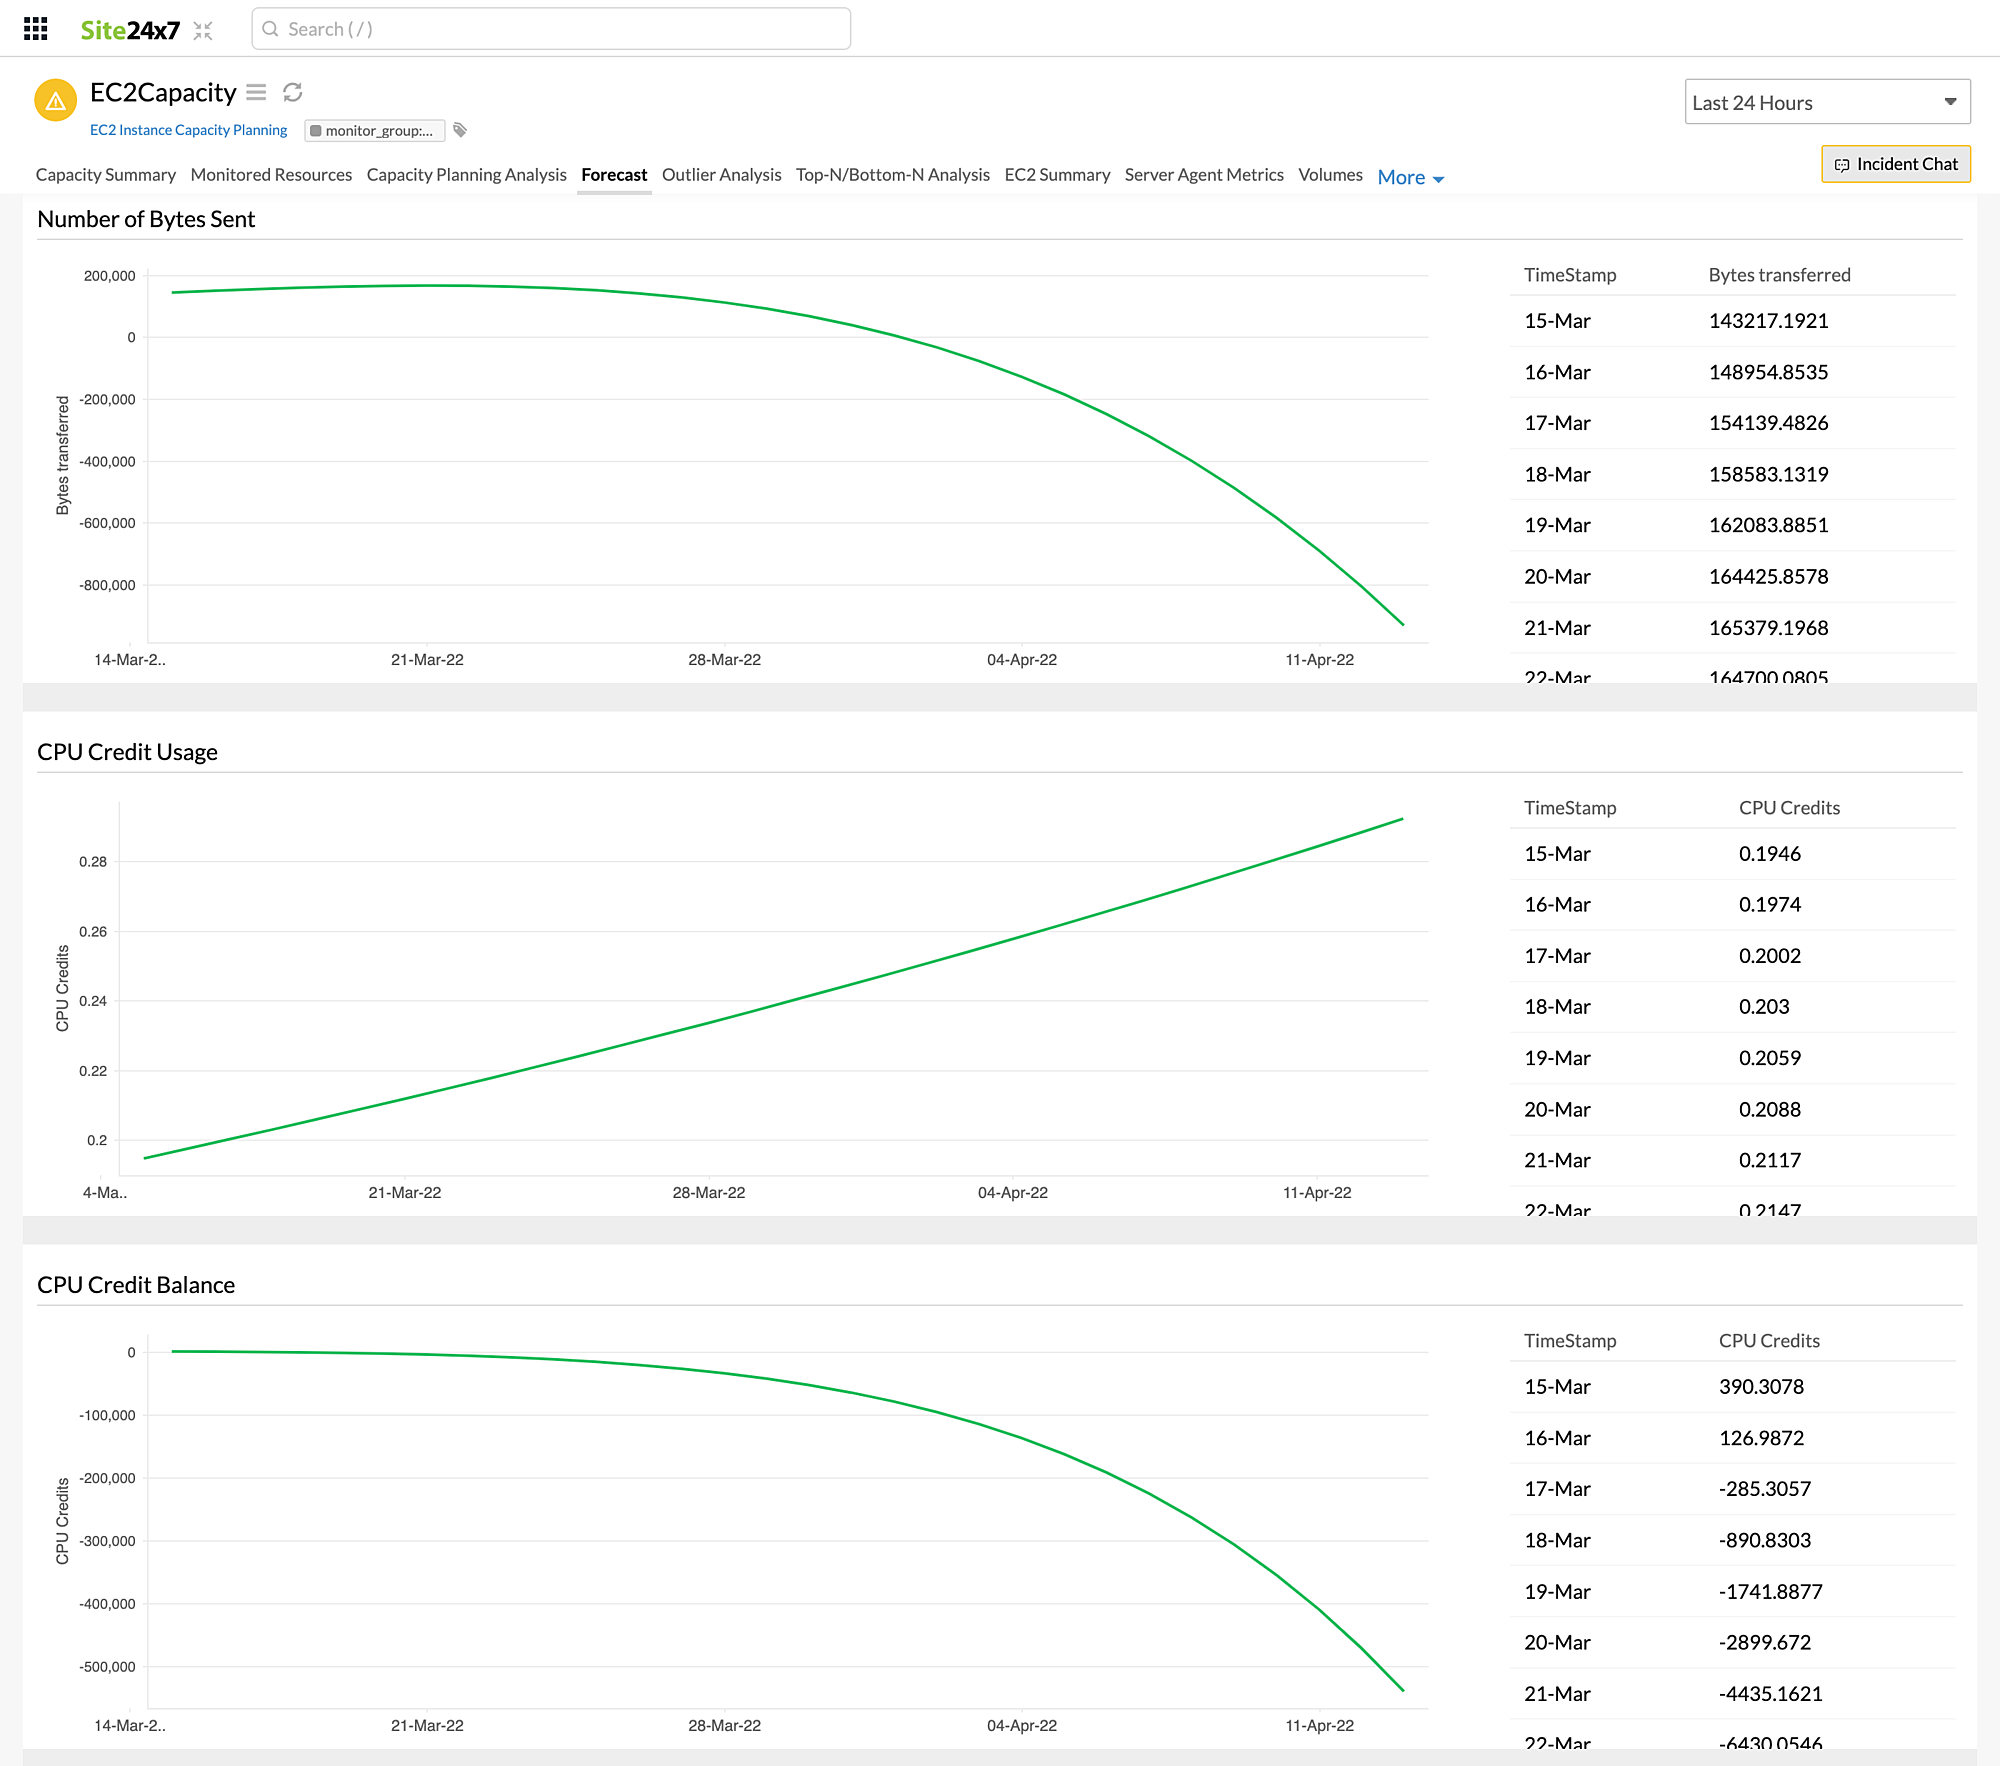Image resolution: width=2000 pixels, height=1766 pixels.
Task: Click the tag icon next to monitor_group
Action: (x=459, y=129)
